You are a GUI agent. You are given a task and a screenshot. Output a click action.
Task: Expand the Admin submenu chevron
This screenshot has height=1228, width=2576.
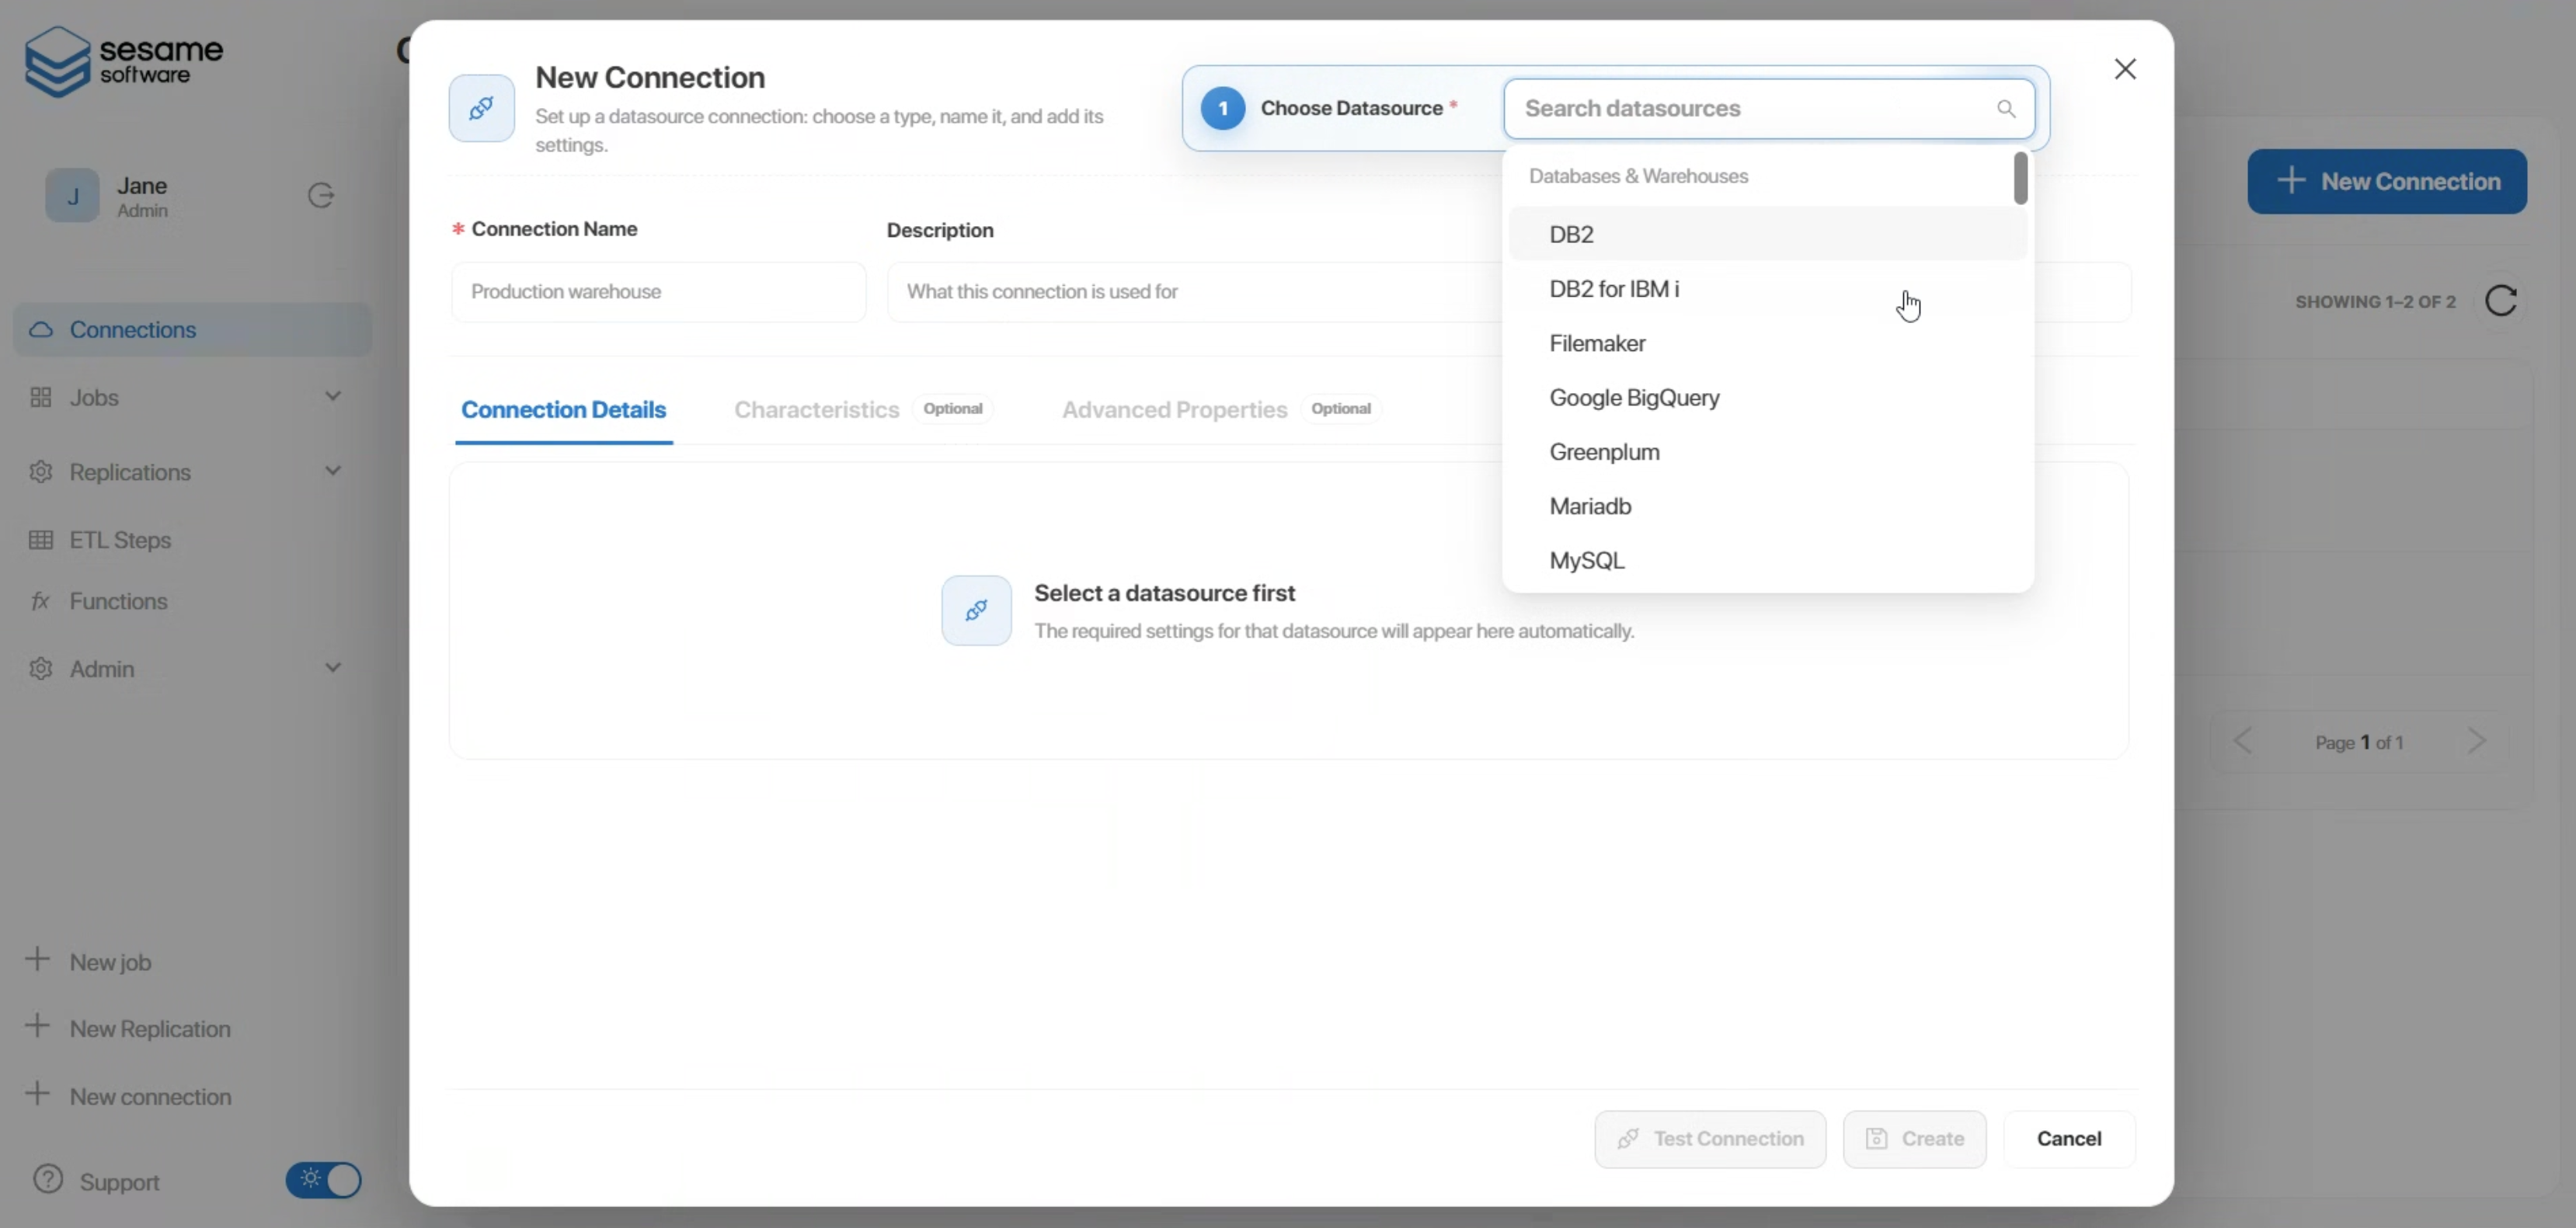[333, 667]
